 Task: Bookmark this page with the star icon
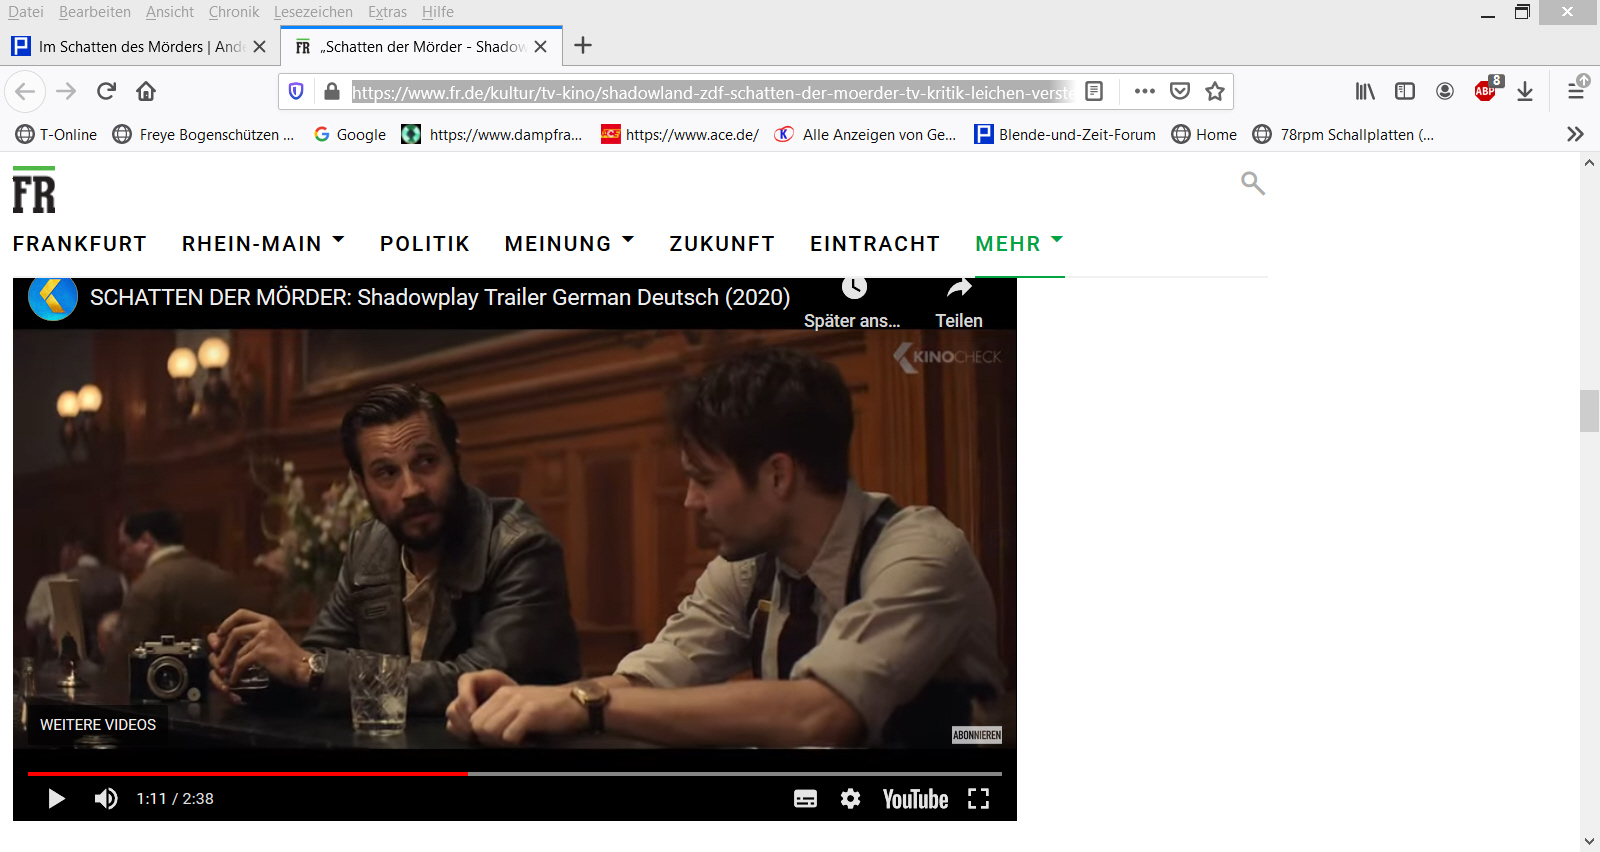[1214, 92]
